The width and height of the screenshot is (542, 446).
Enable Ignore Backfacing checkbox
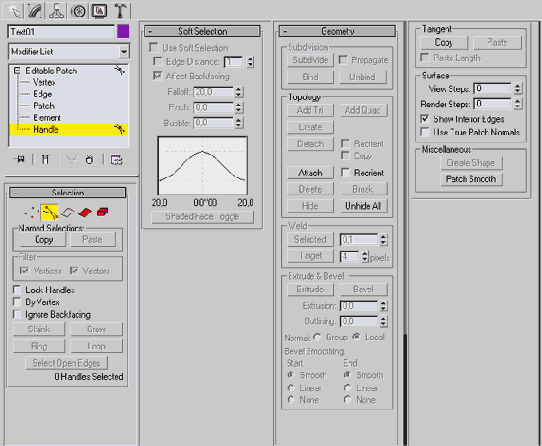point(17,314)
